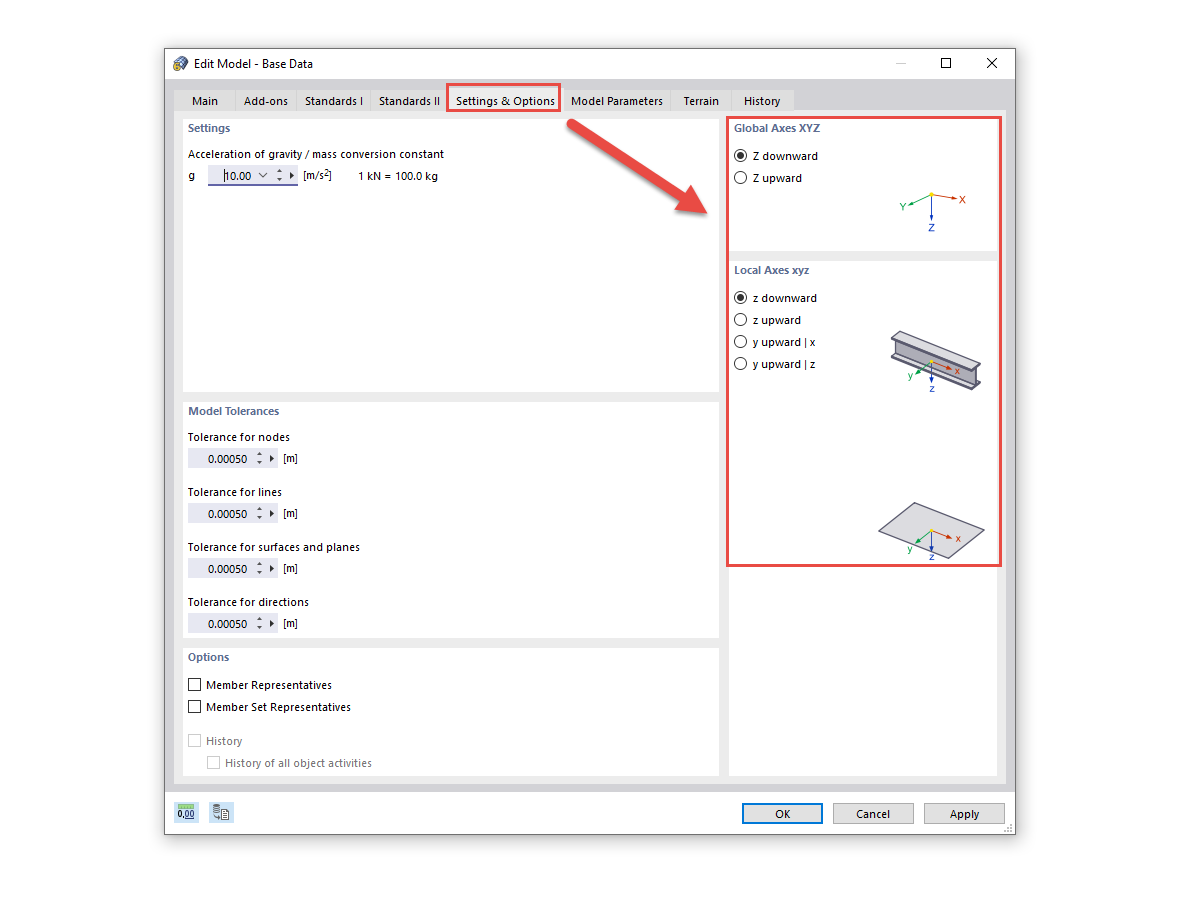Select Z upward for global axes
Image resolution: width=1200 pixels, height=900 pixels.
[740, 177]
